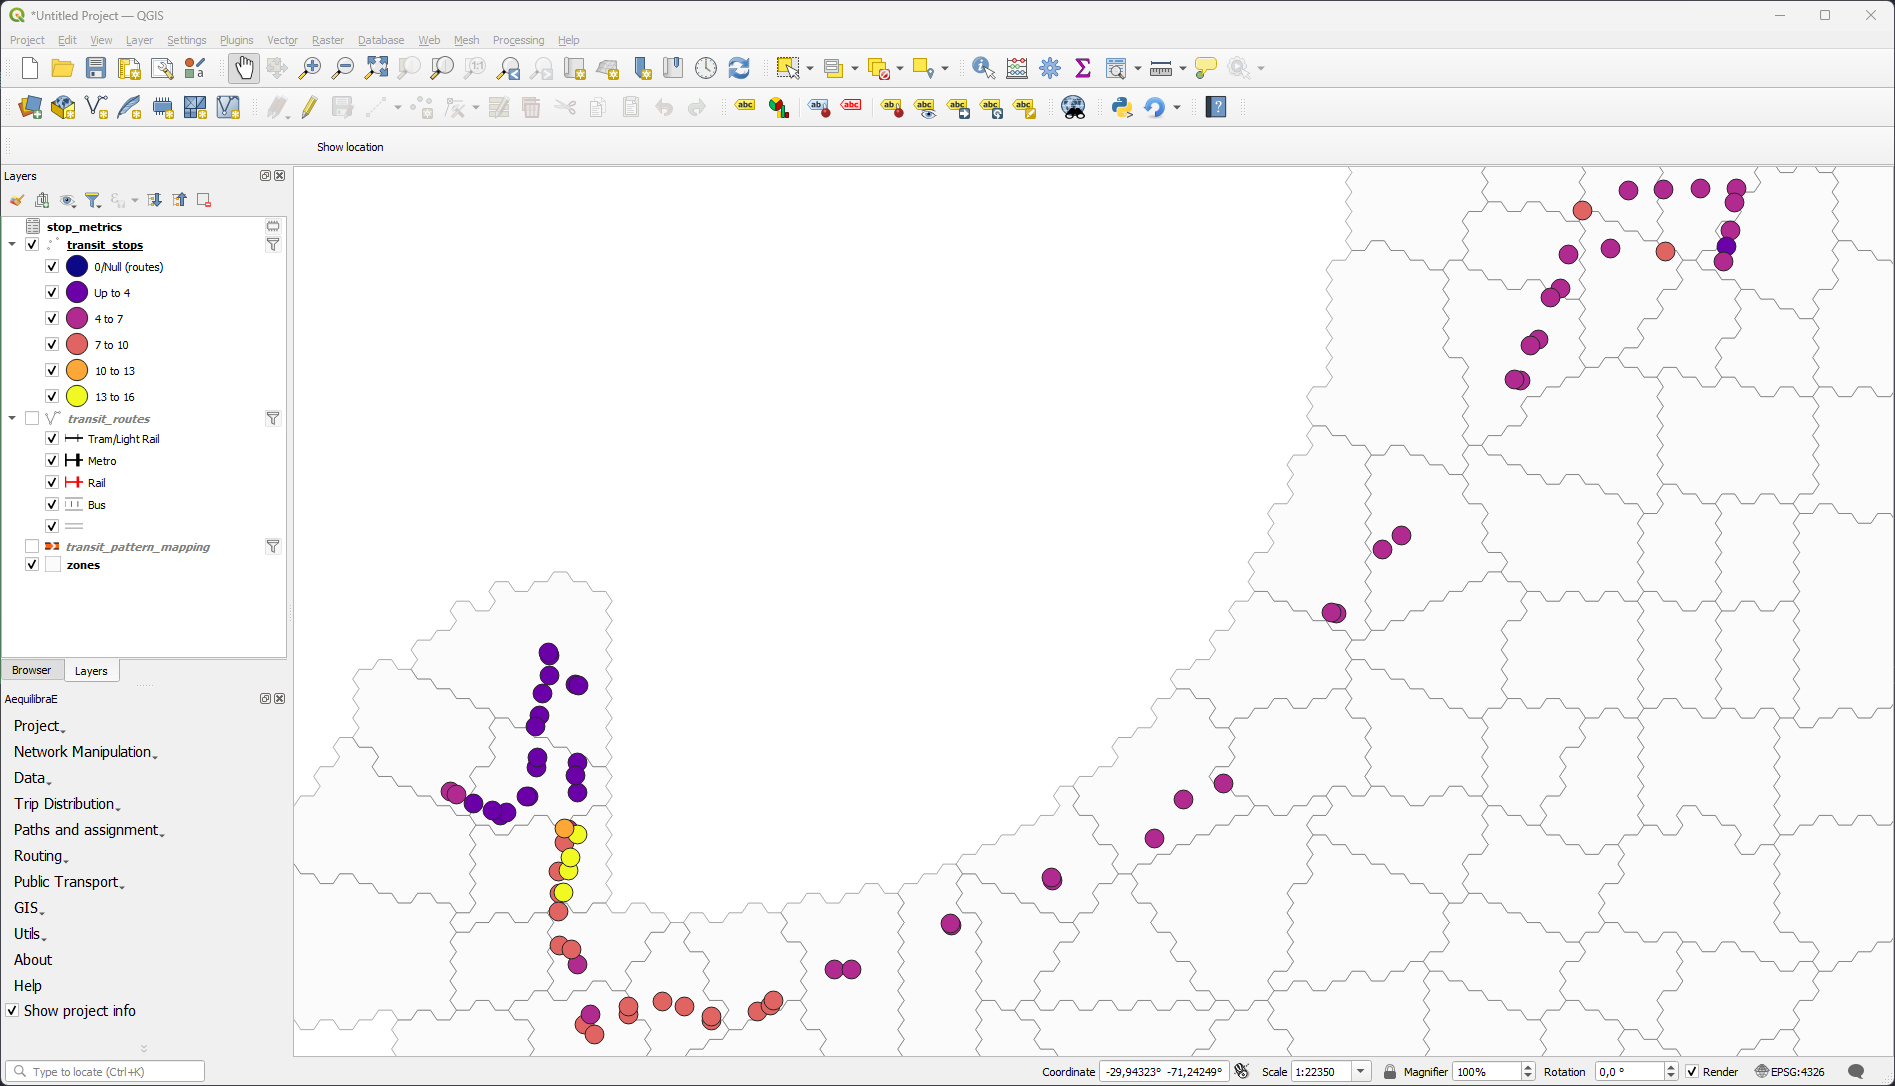The width and height of the screenshot is (1895, 1086).
Task: Open the Python console icon
Action: (1122, 107)
